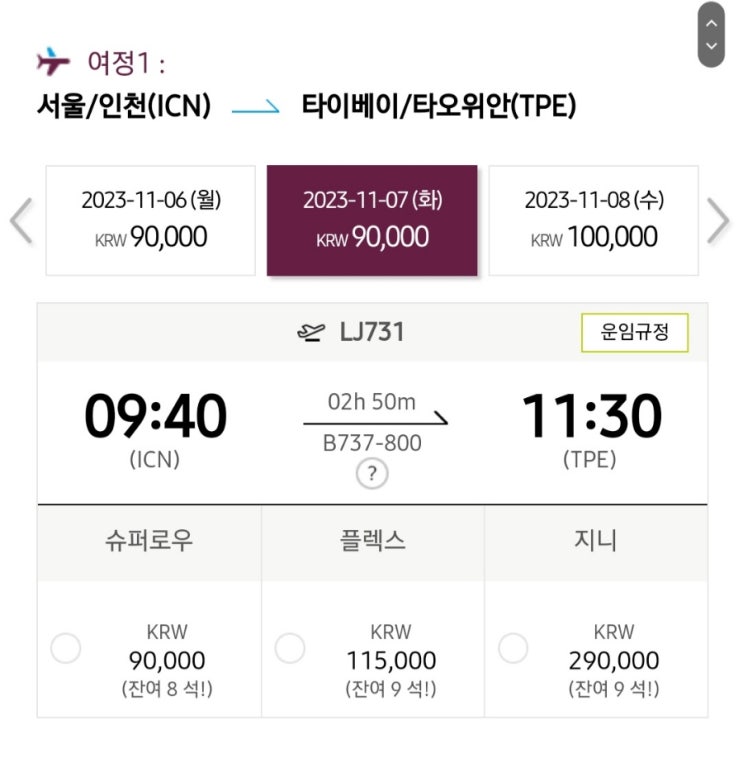The width and height of the screenshot is (743, 762).
Task: Choose the highlighted 2023-11-07 (화) date tab
Action: pos(372,220)
